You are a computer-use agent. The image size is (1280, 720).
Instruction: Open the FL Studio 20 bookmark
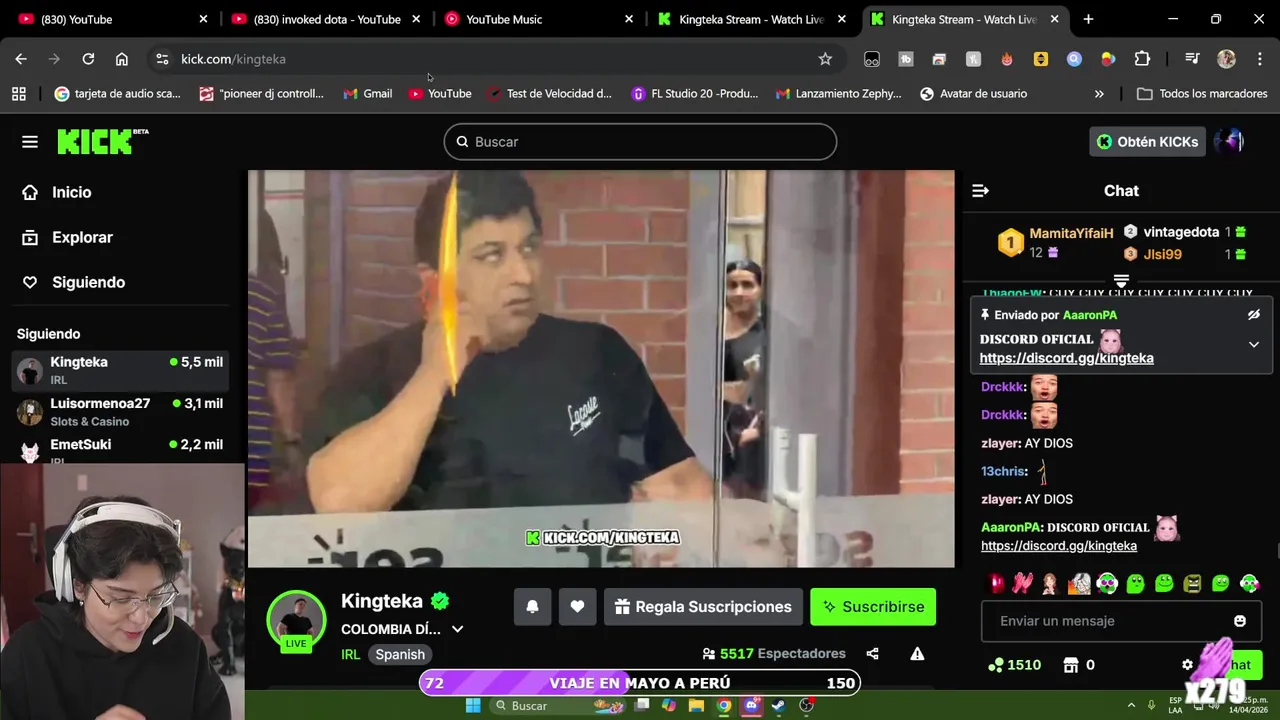tap(695, 93)
